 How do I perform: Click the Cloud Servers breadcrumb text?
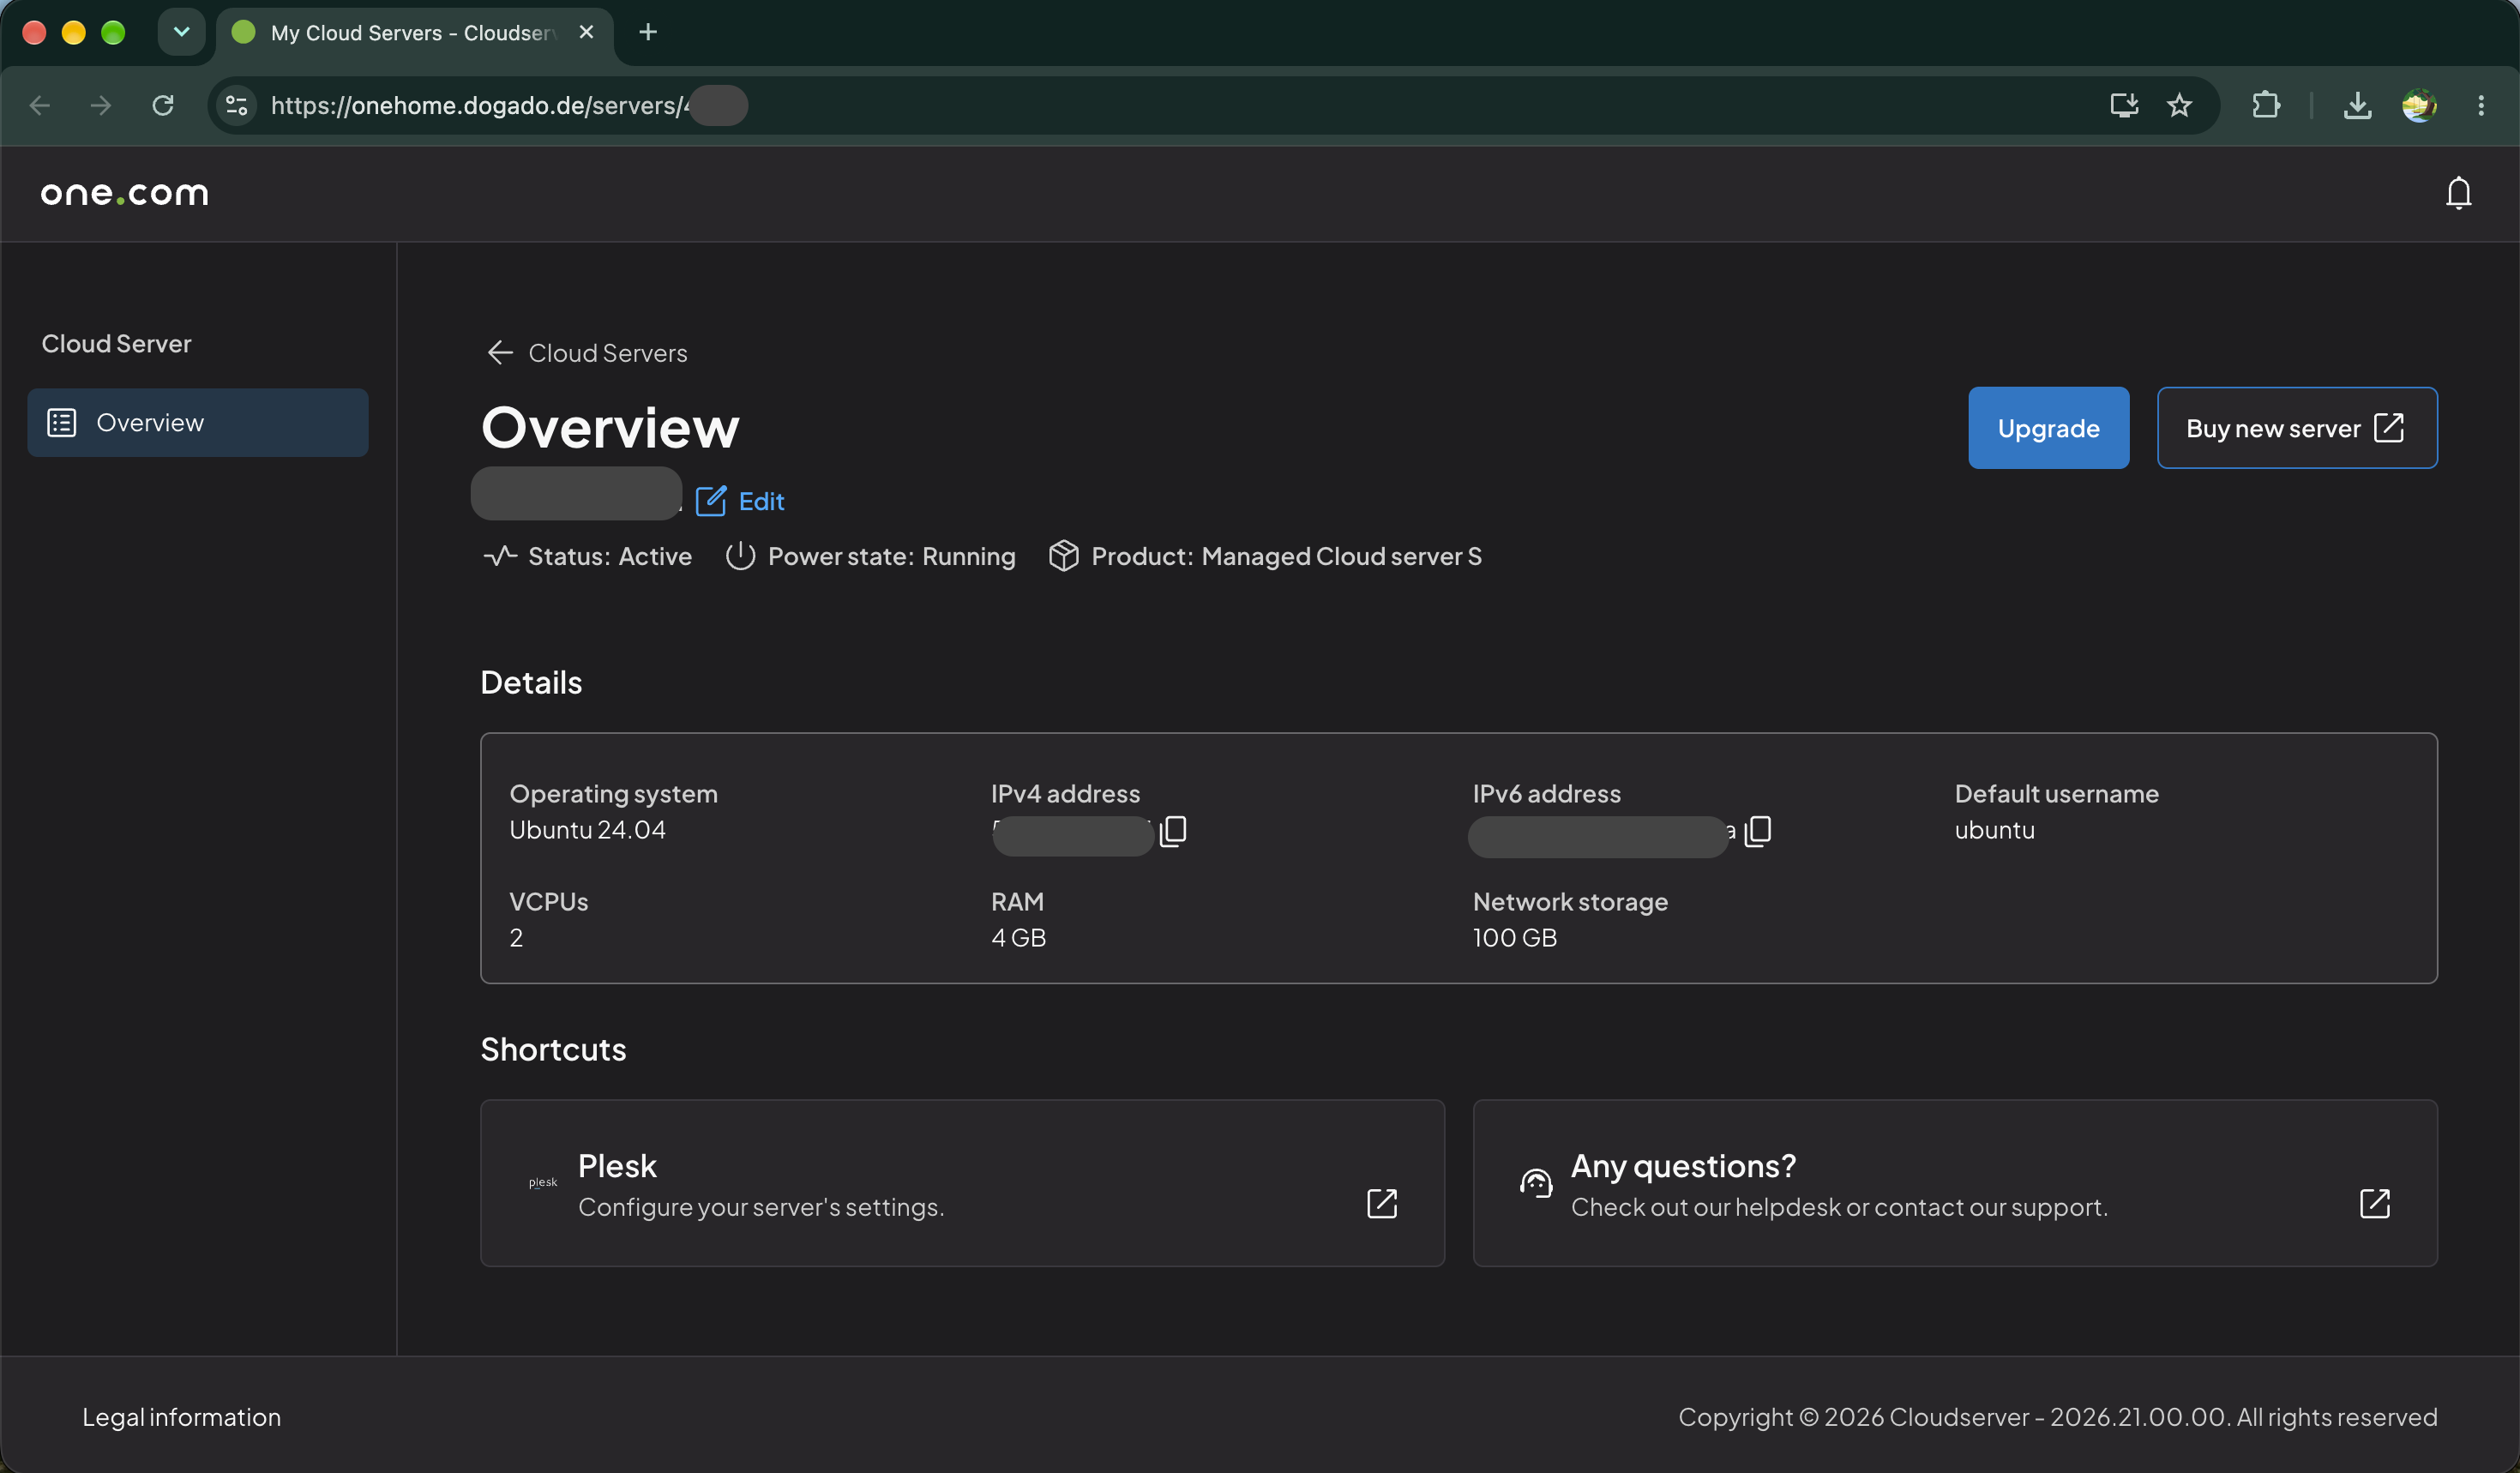[608, 353]
